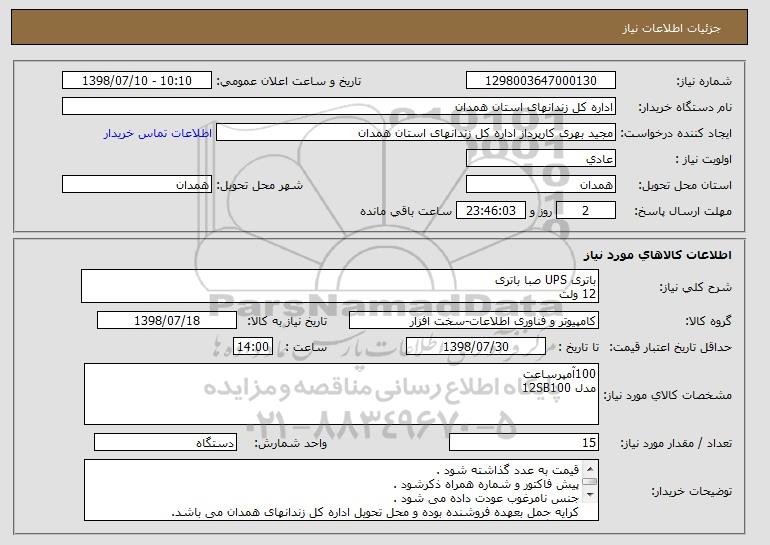The image size is (770, 545).
Task: Click the گروه کالا label
Action: point(709,321)
